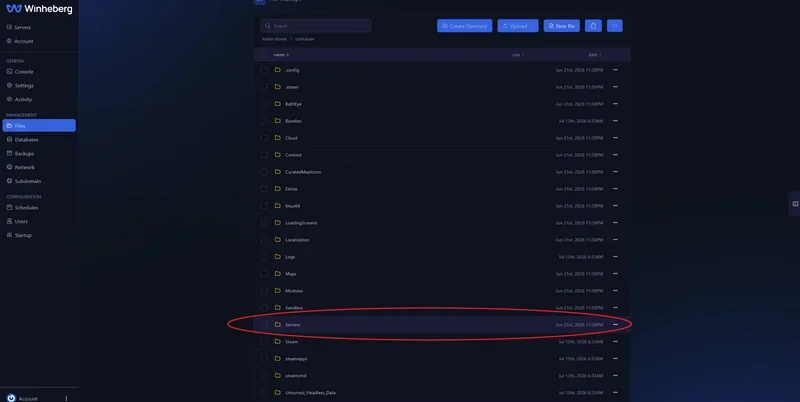Click the side panel tab icon on right edge
Screen dimensions: 800x402
(795, 204)
